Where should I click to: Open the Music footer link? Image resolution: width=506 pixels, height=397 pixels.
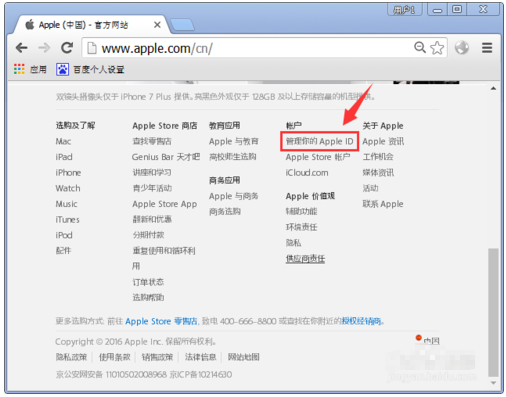tap(66, 204)
